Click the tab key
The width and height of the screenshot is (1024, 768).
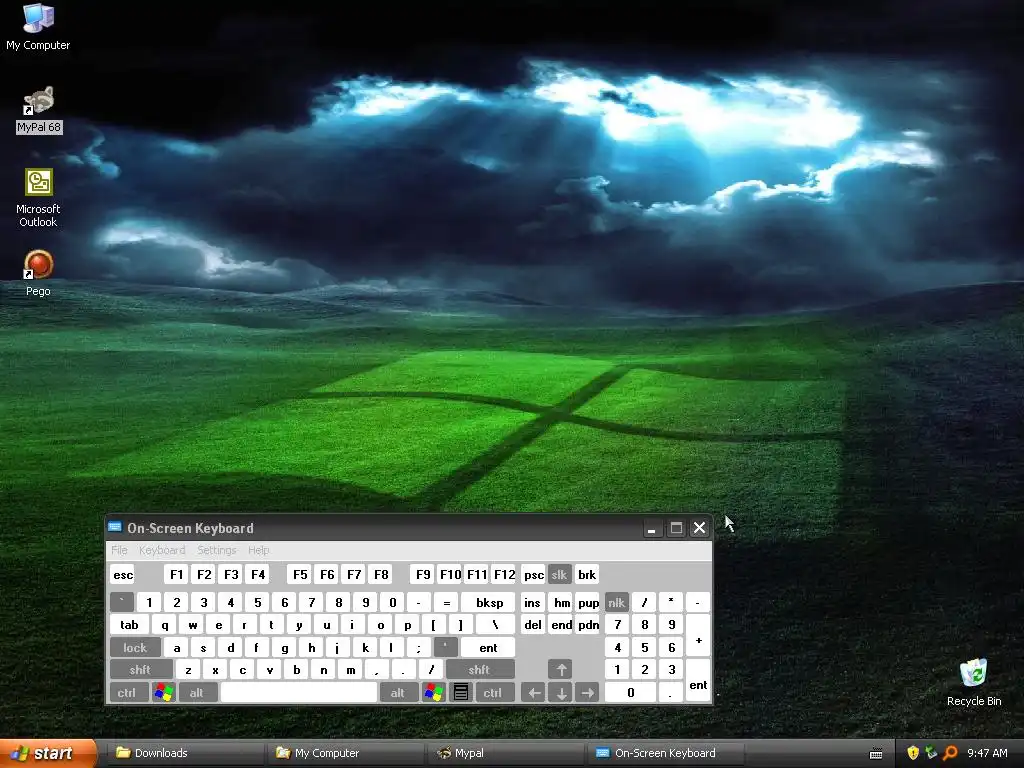click(129, 624)
